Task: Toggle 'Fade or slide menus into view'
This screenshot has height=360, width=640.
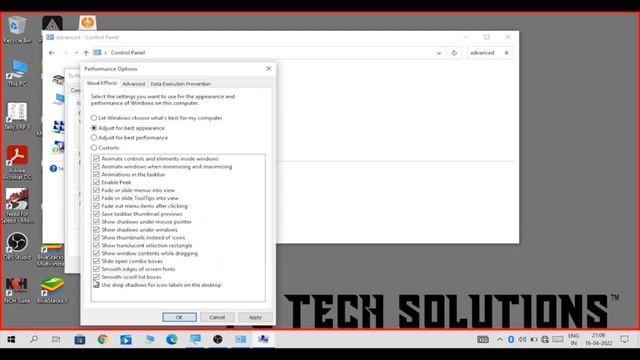Action: 96,190
